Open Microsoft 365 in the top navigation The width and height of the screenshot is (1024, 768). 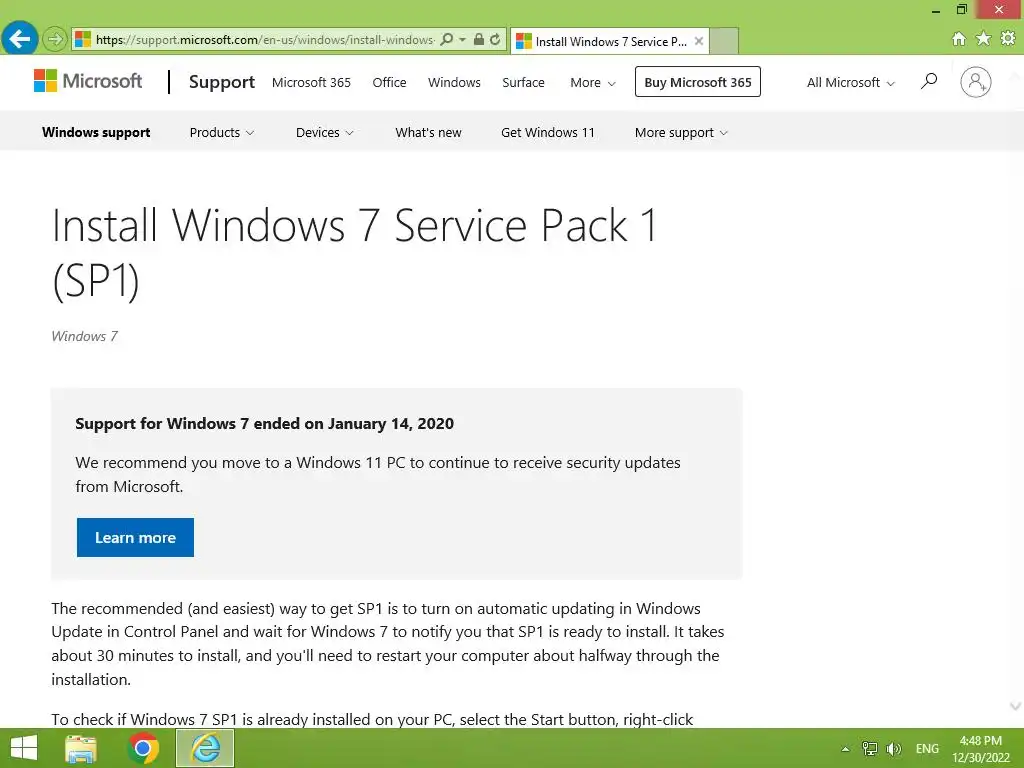(x=312, y=82)
